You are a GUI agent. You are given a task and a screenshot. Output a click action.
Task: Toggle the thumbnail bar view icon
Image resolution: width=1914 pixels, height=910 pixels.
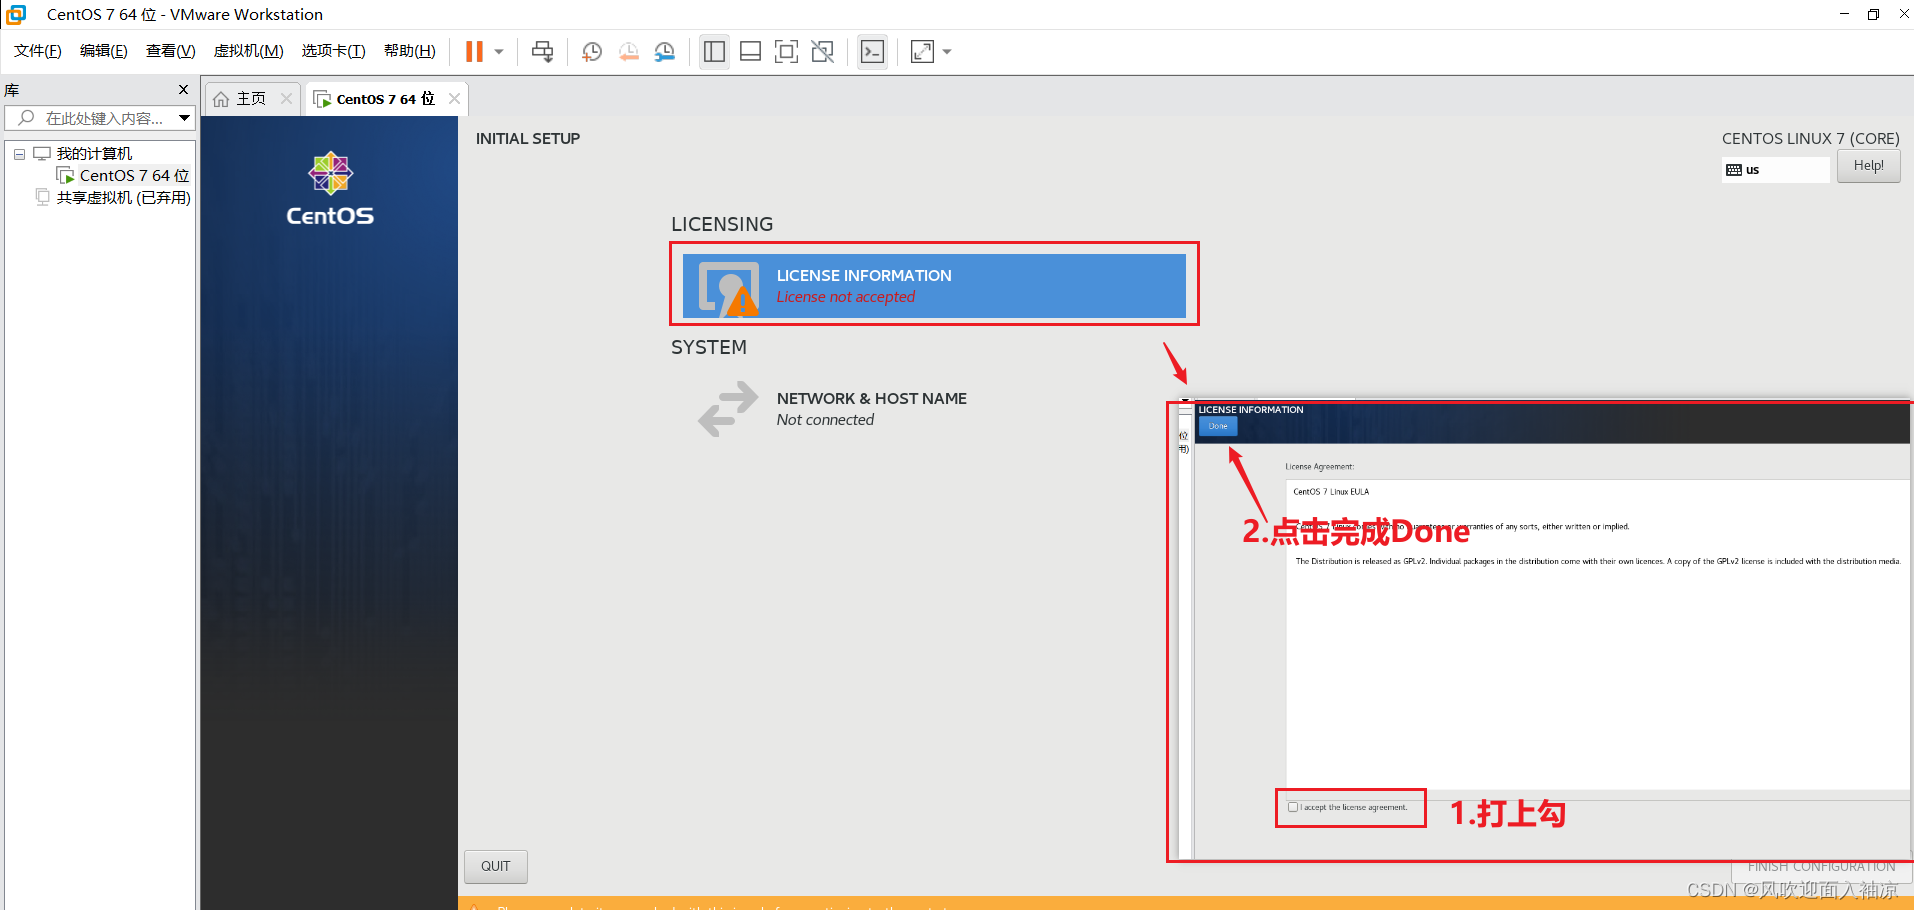click(750, 51)
